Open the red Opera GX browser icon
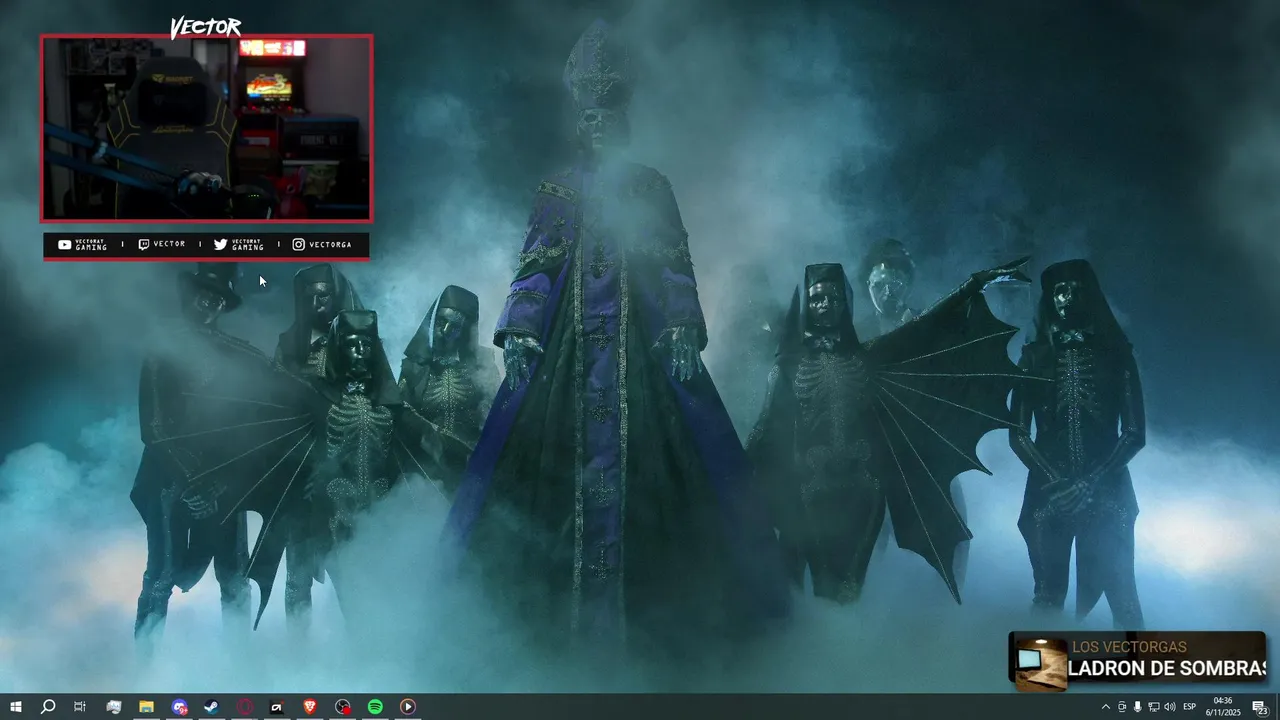 245,707
